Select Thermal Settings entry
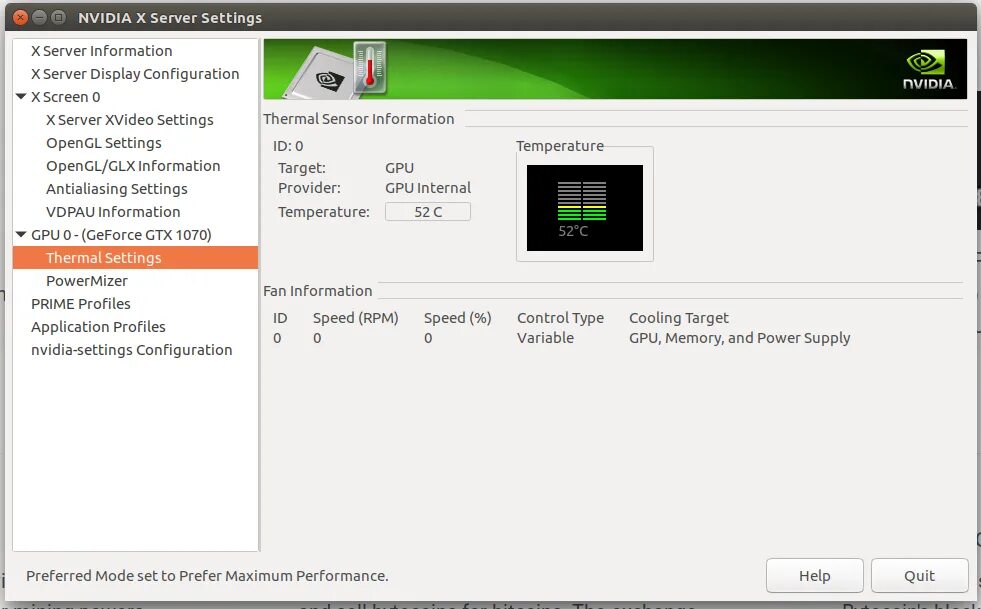981x609 pixels. click(x=135, y=257)
